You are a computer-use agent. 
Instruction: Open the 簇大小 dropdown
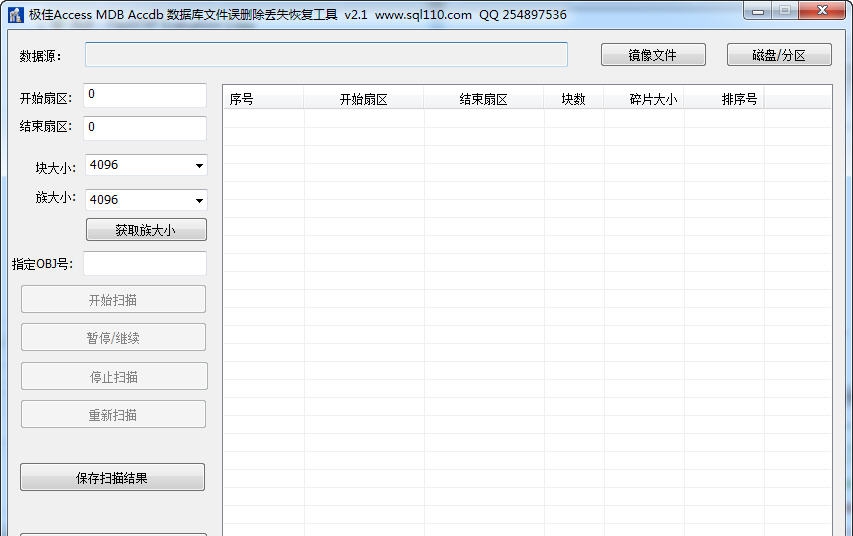(x=146, y=200)
